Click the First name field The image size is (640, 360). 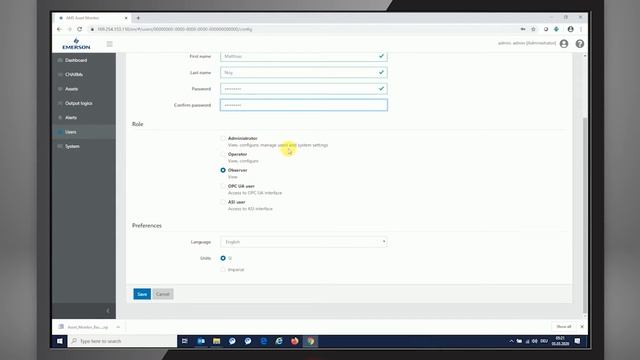coord(304,56)
